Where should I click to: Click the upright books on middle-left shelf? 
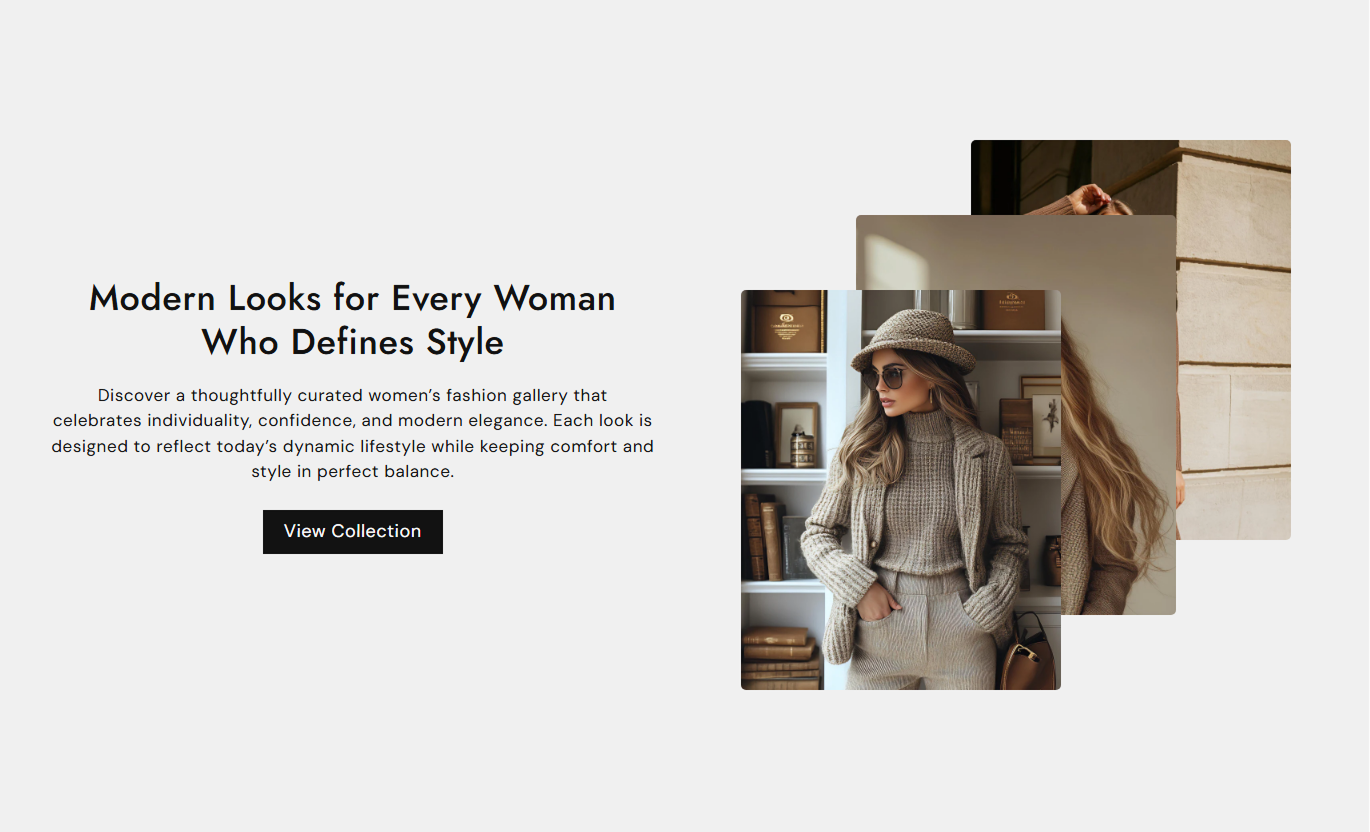(x=764, y=537)
